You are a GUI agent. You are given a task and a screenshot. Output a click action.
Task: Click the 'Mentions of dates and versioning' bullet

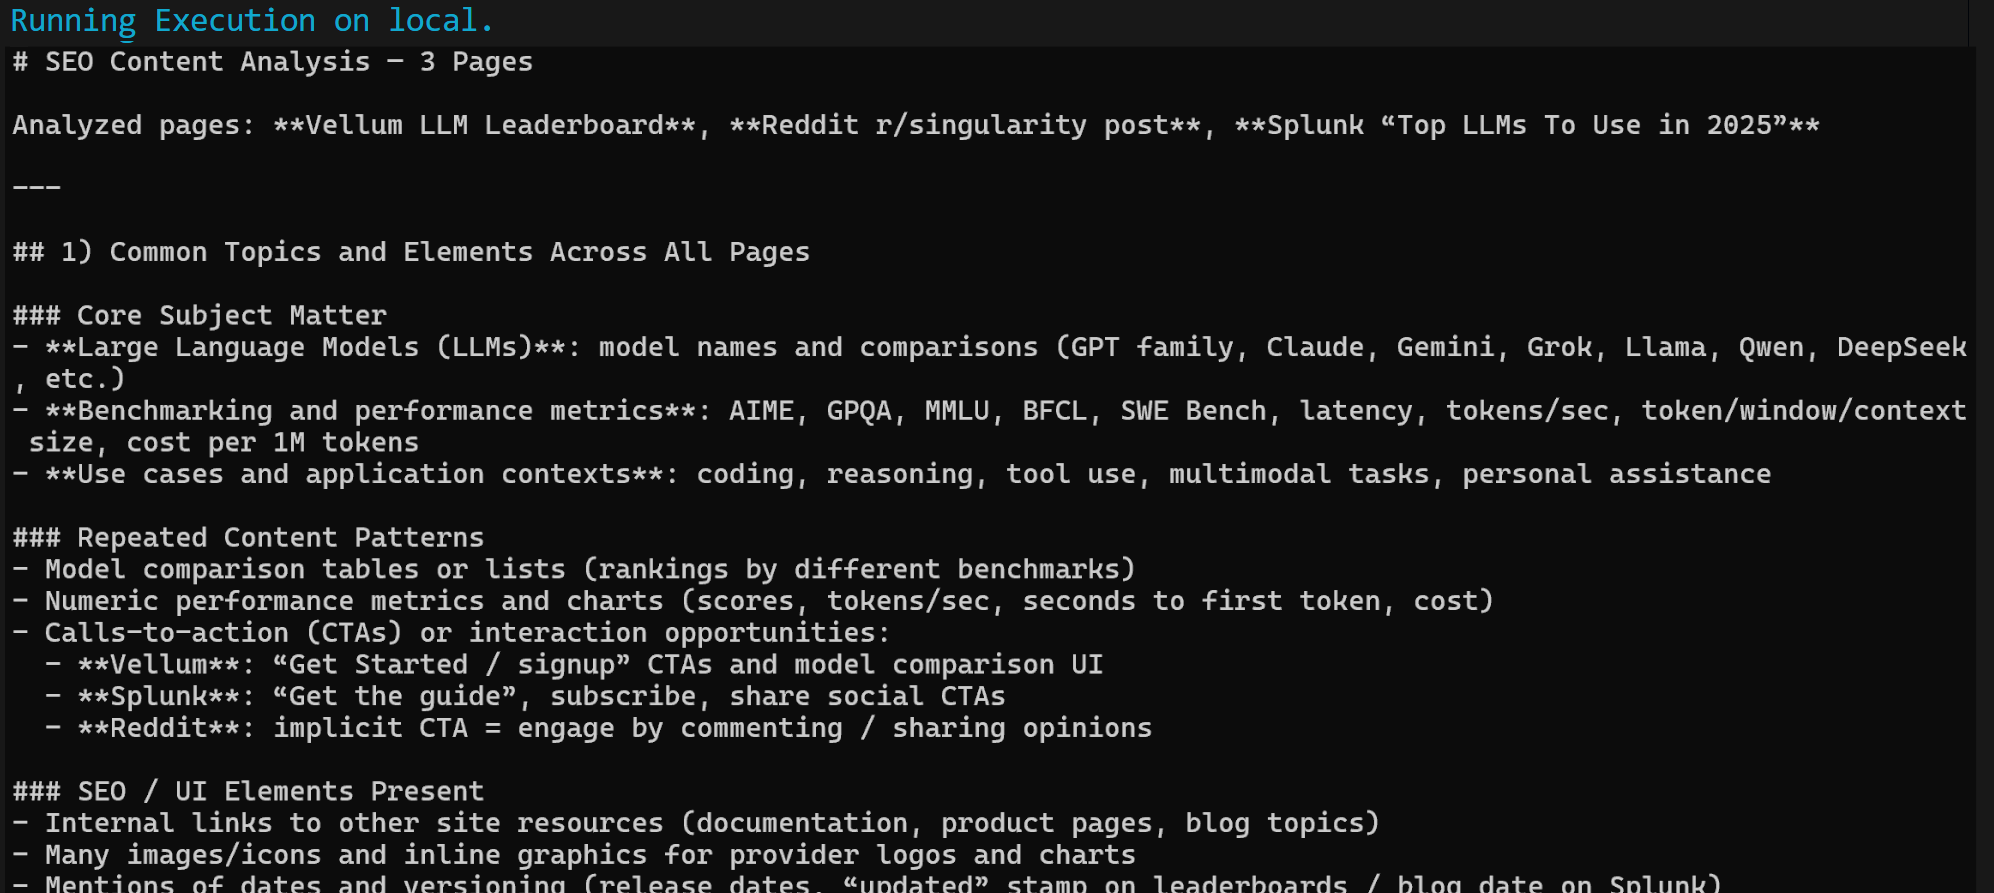867,884
